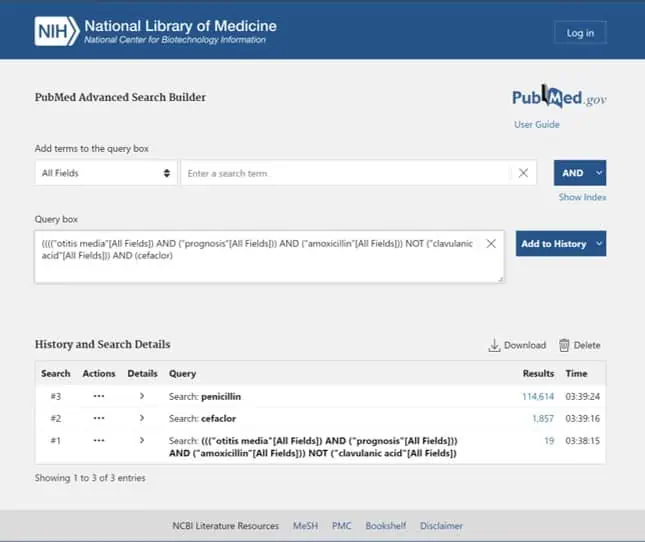Expand details for the penicillin search

142,396
